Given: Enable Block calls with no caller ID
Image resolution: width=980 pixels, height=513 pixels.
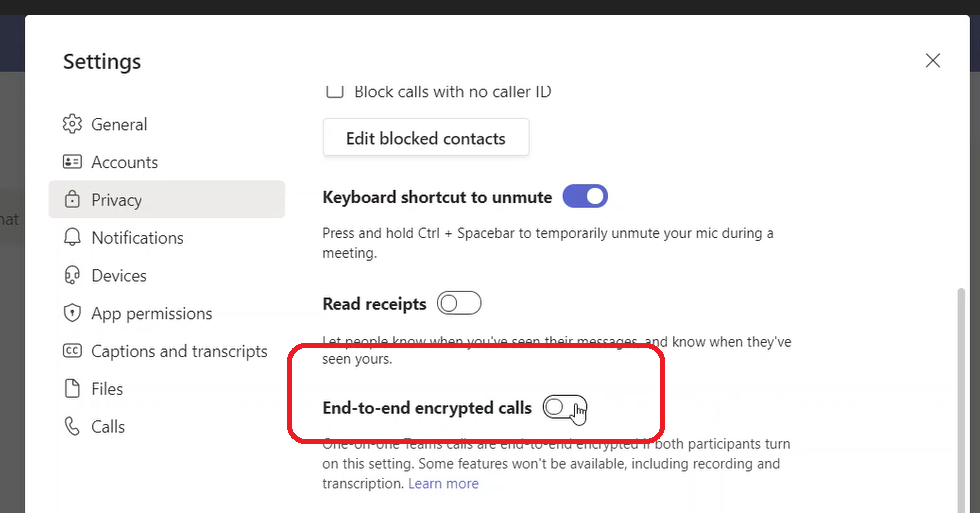Looking at the screenshot, I should pyautogui.click(x=334, y=92).
